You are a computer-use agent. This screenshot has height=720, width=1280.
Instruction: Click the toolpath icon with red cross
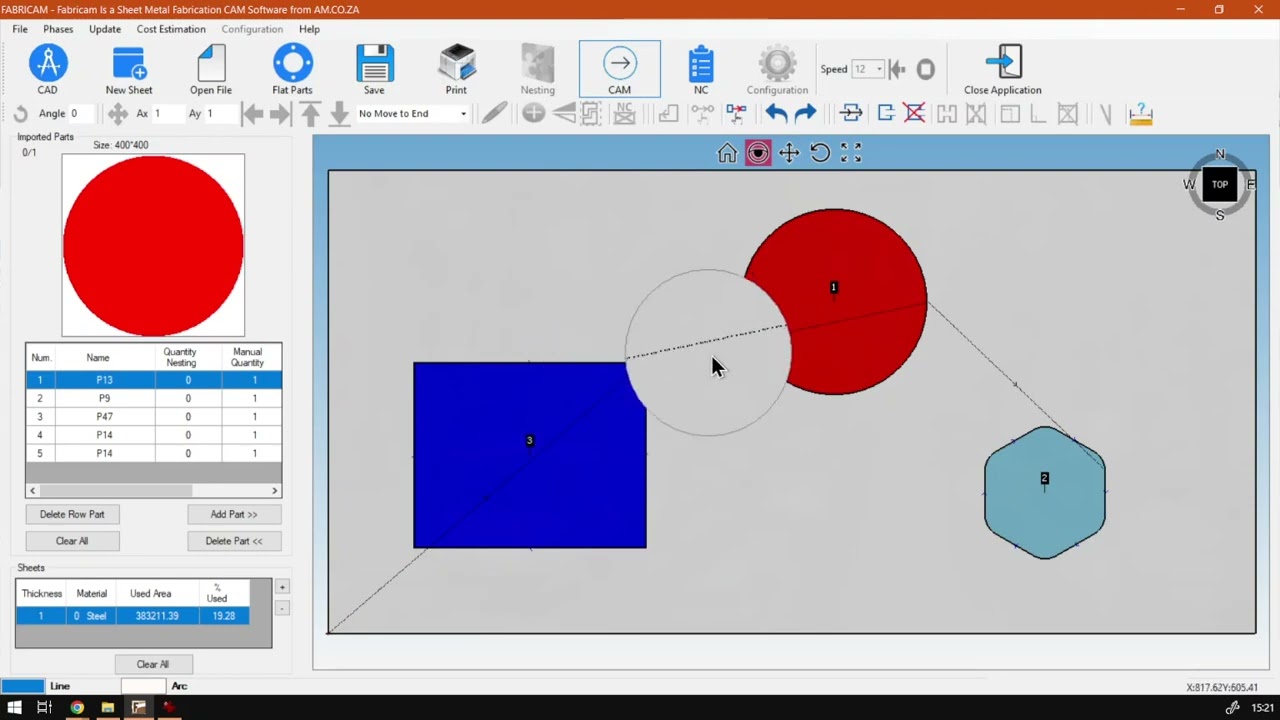coord(736,113)
